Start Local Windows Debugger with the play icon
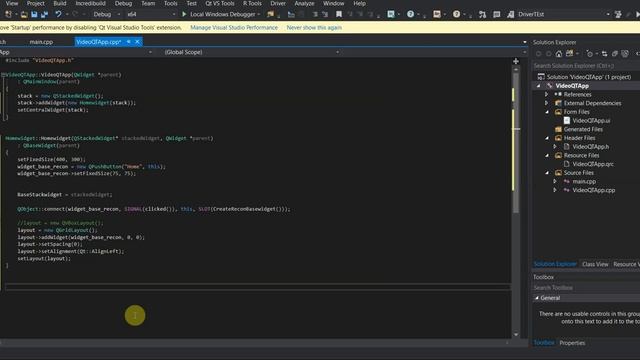This screenshot has width=640, height=360. coord(184,14)
